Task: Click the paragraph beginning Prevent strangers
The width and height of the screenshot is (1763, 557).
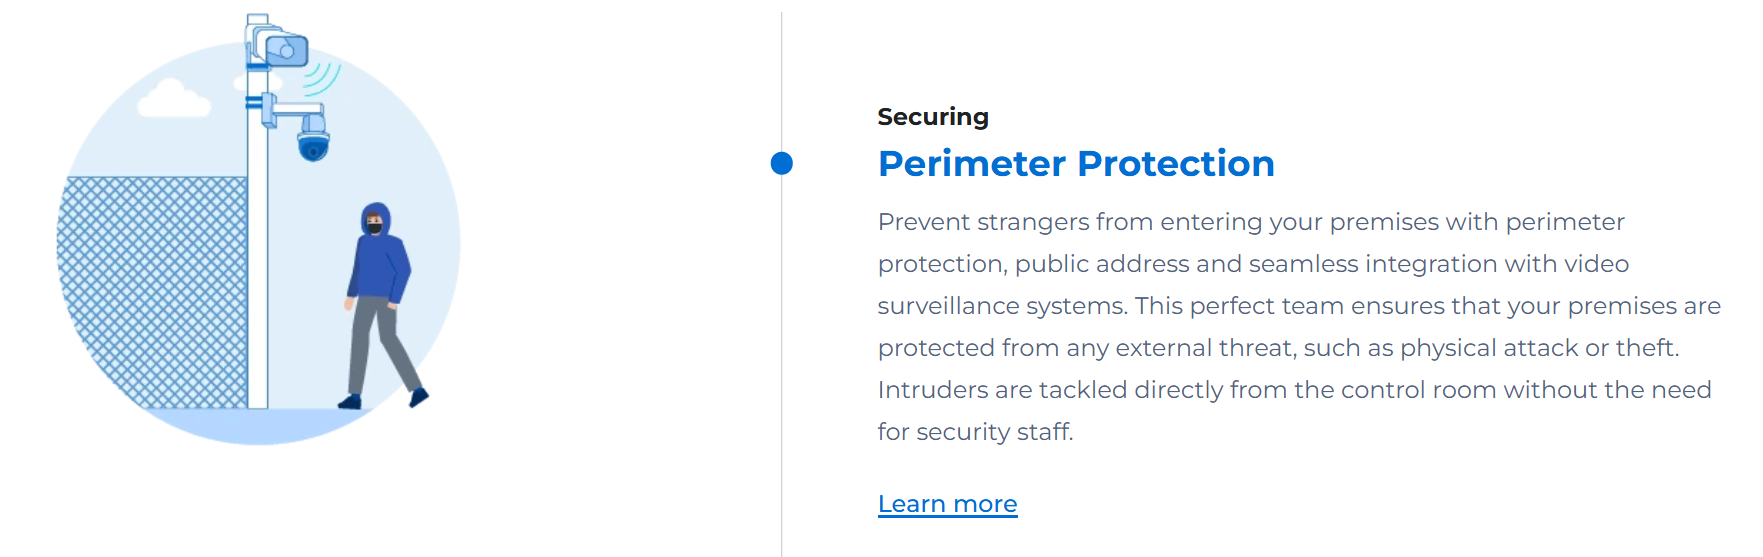Action: tap(1299, 327)
